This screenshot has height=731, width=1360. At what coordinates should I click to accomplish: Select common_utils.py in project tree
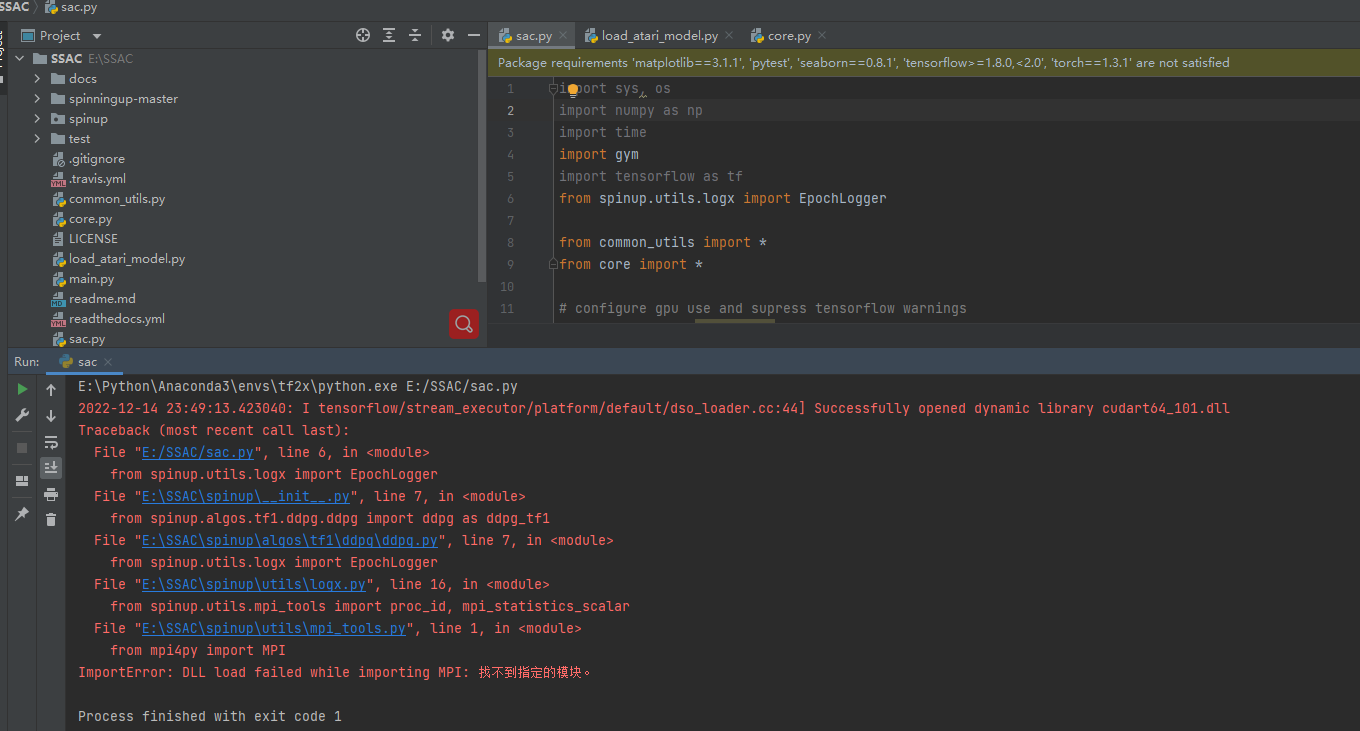[116, 199]
